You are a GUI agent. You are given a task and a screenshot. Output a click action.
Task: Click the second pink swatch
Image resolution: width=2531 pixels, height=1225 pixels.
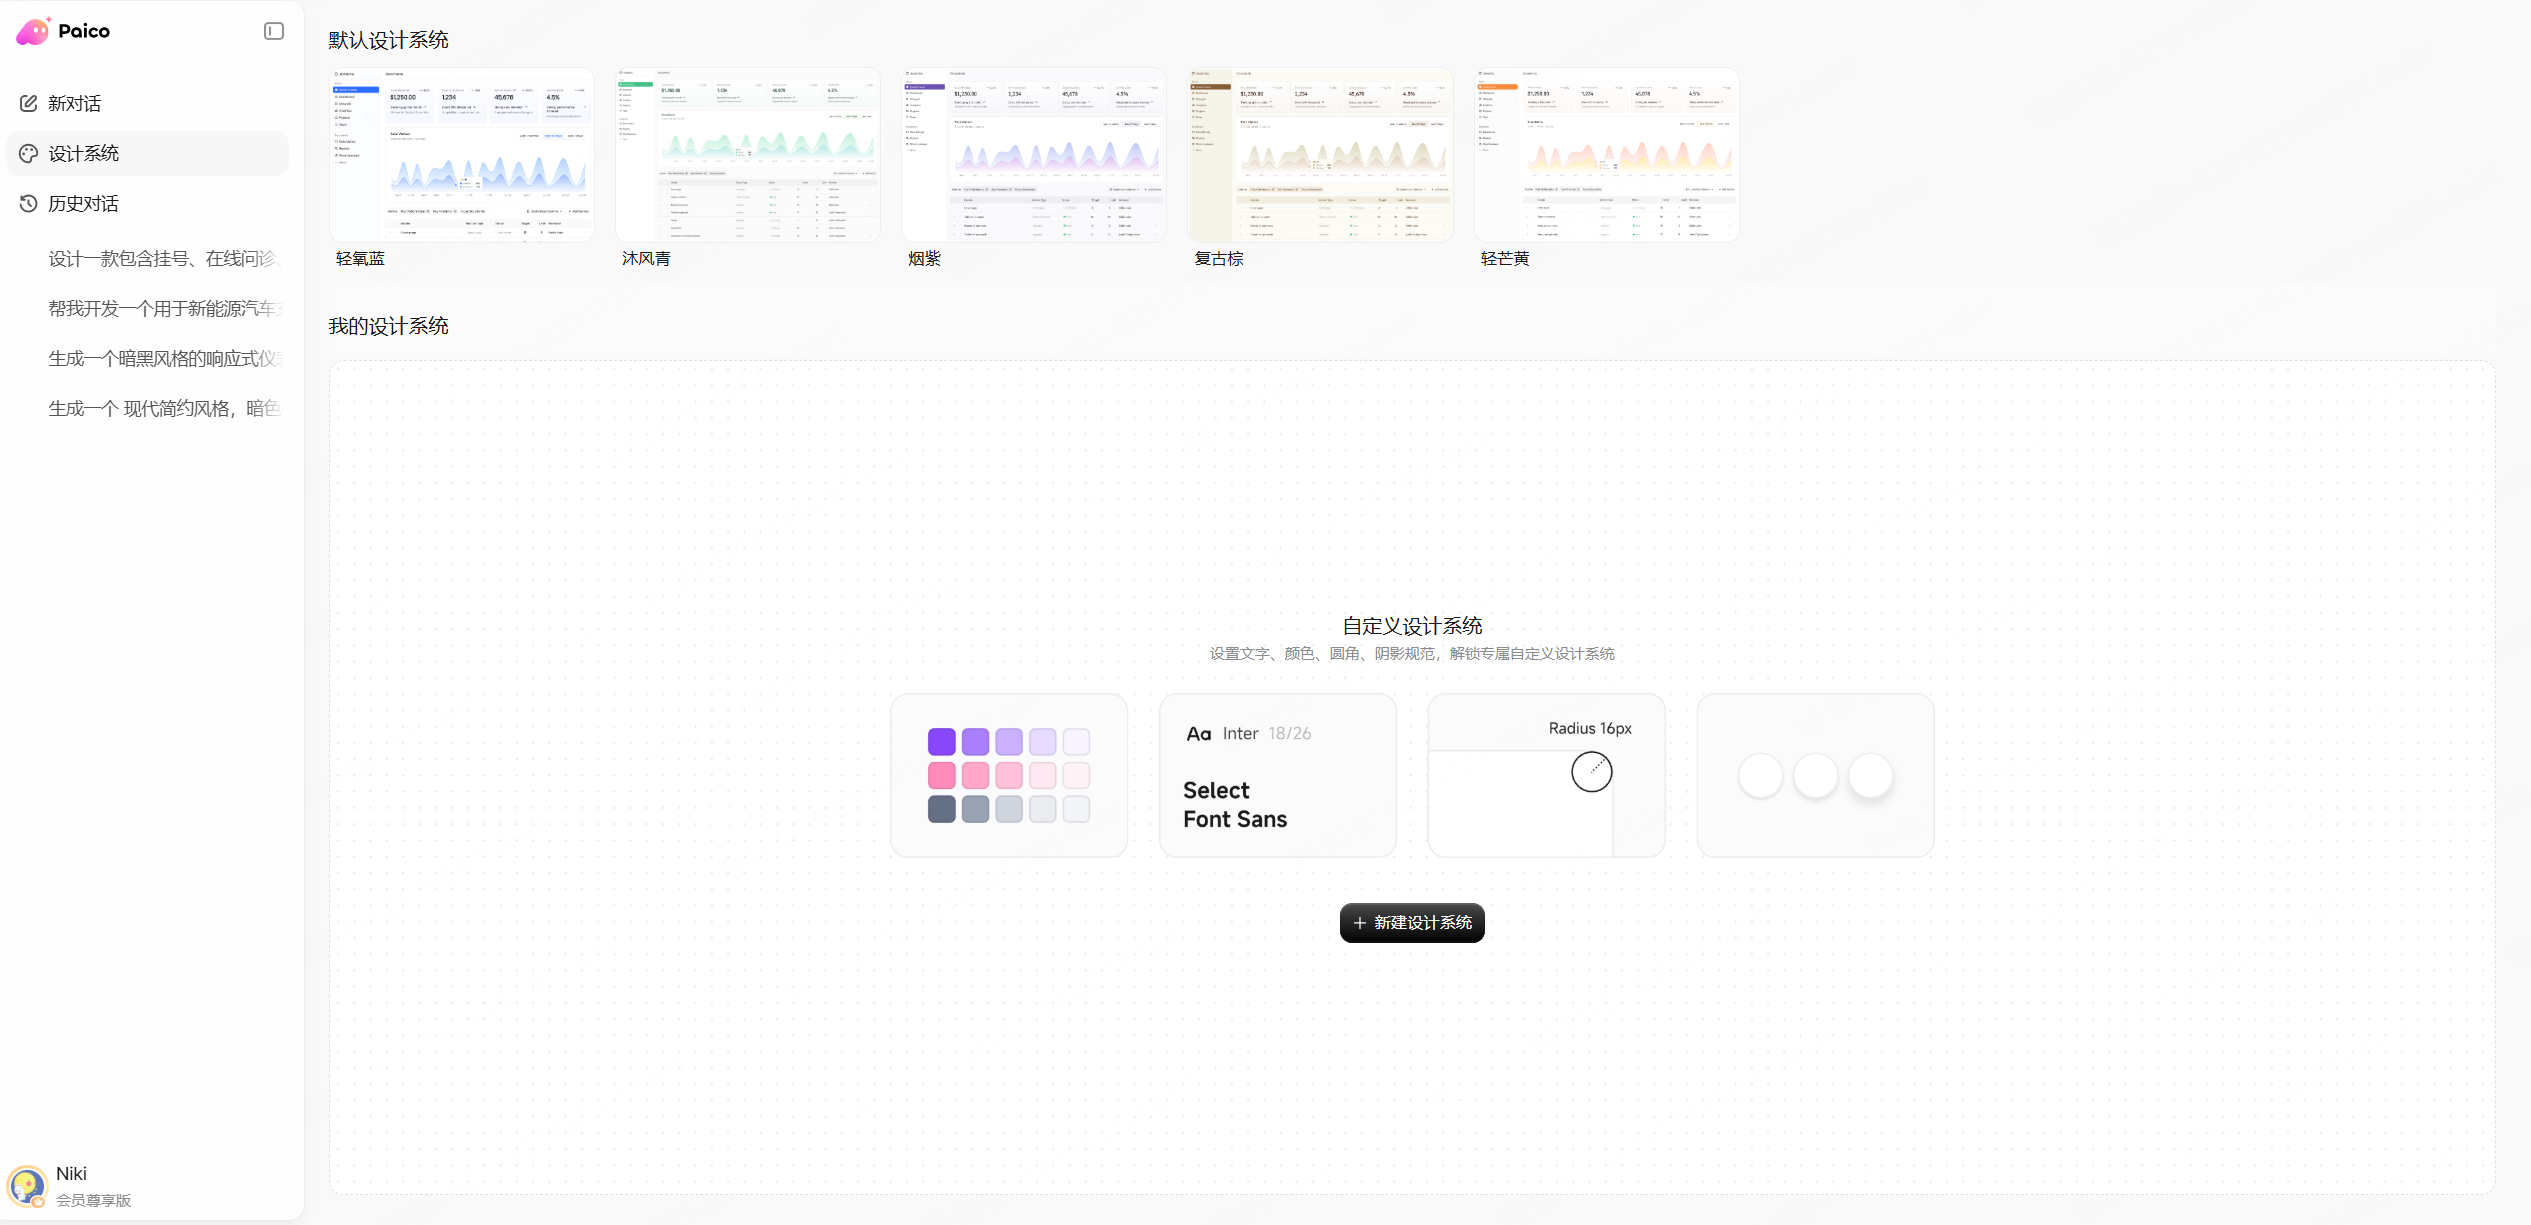click(x=976, y=776)
